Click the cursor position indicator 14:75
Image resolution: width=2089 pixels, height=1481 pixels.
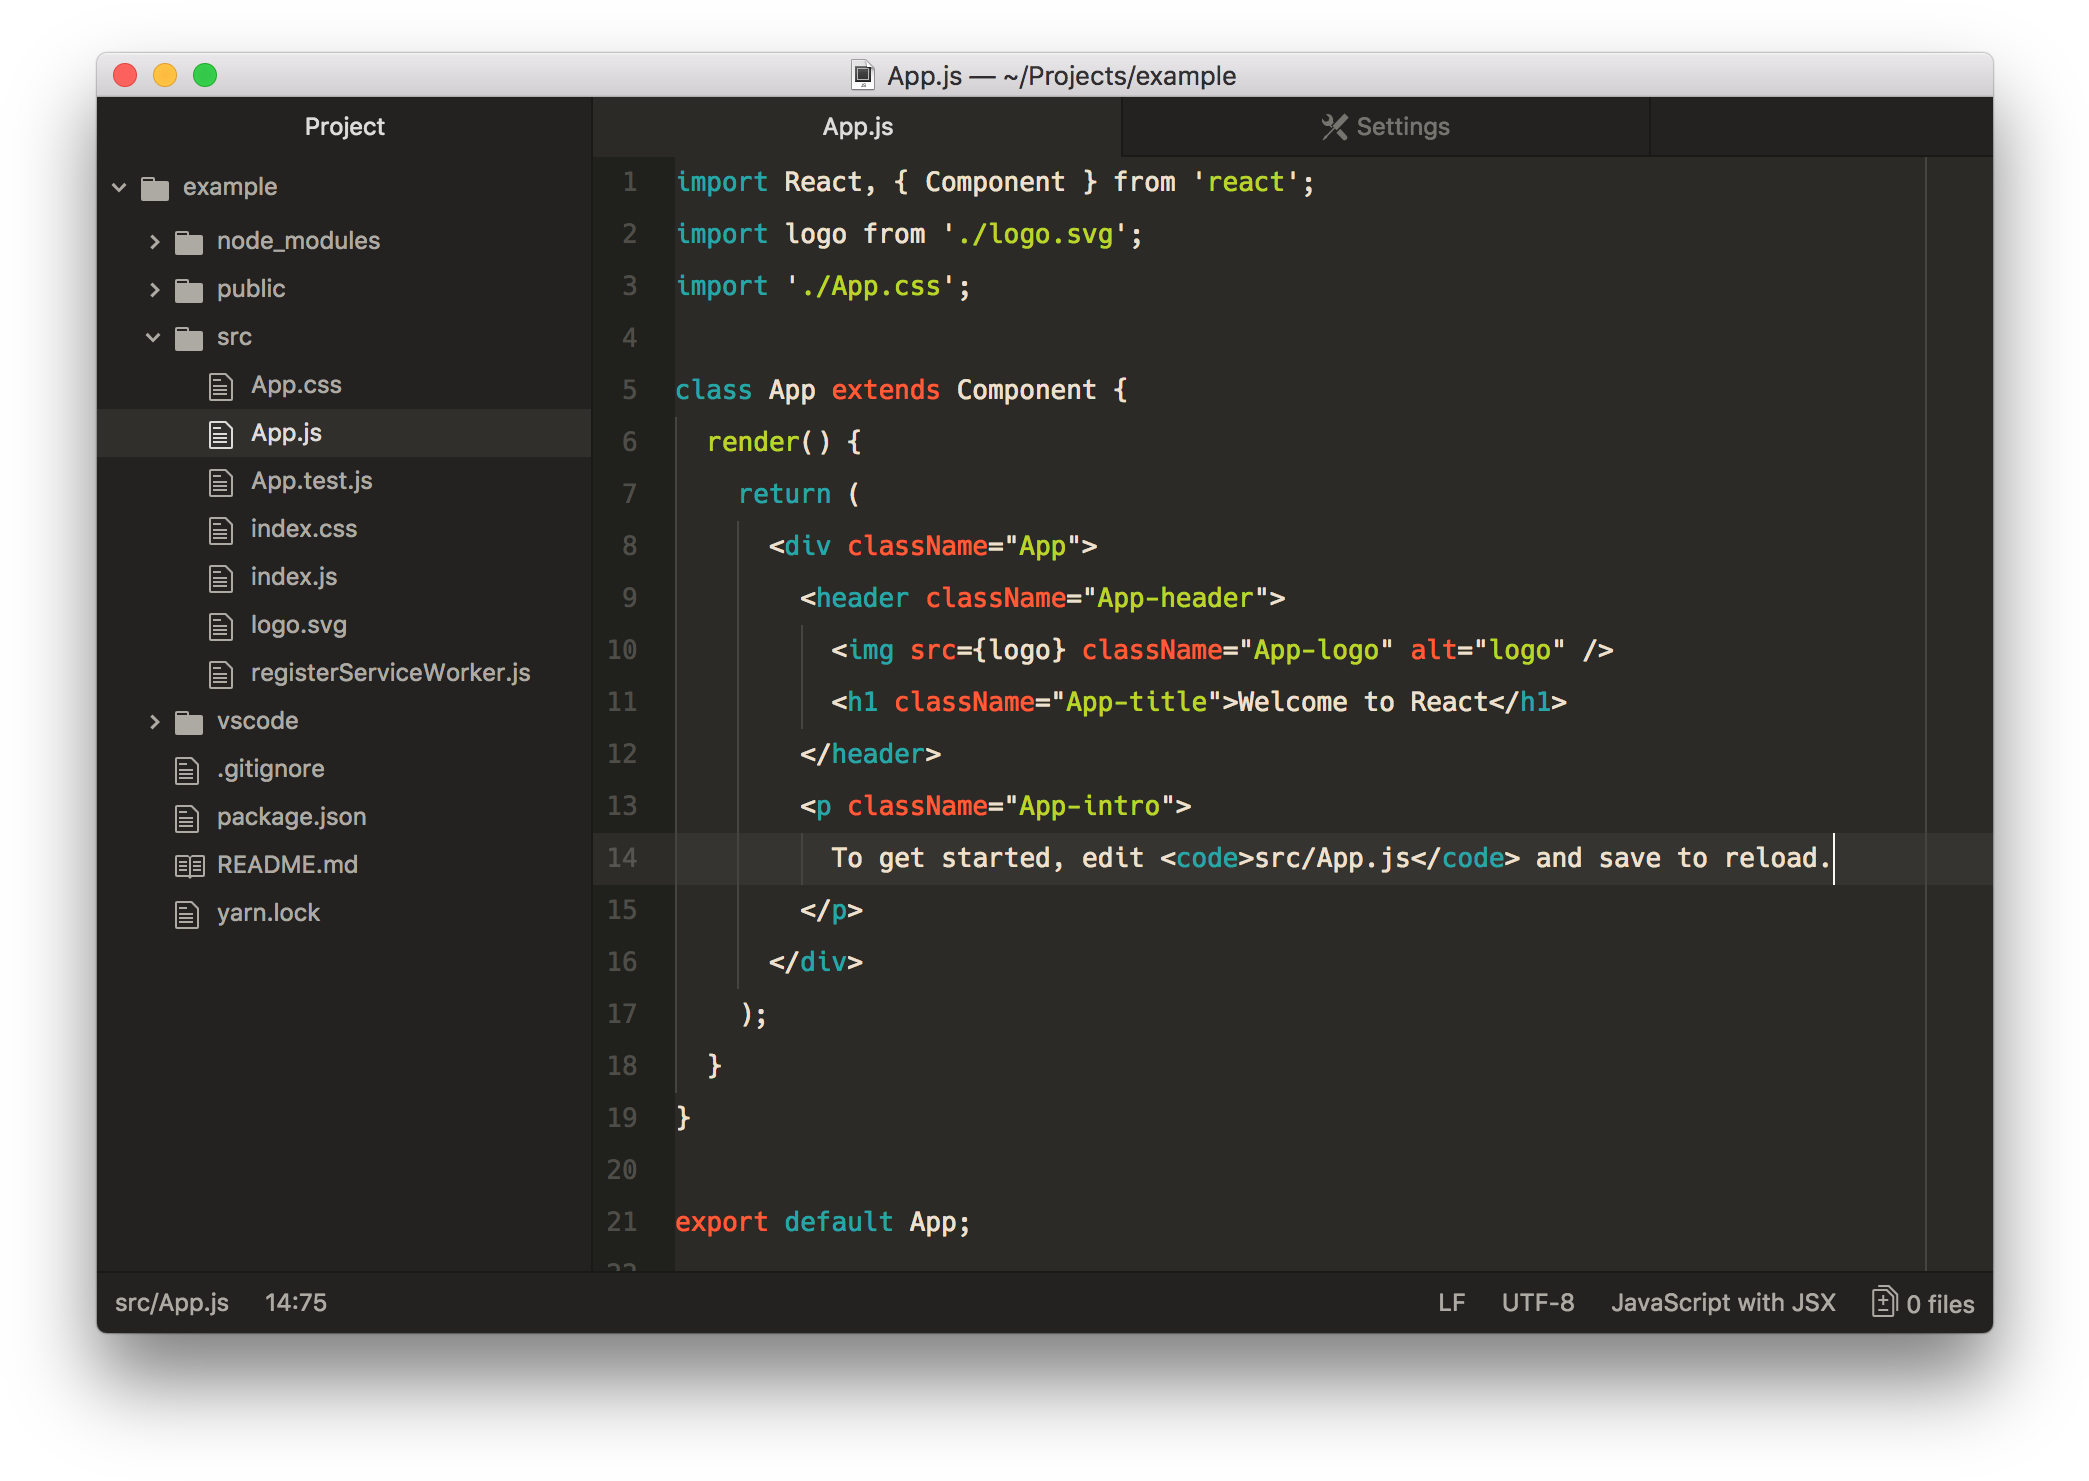(x=295, y=1302)
